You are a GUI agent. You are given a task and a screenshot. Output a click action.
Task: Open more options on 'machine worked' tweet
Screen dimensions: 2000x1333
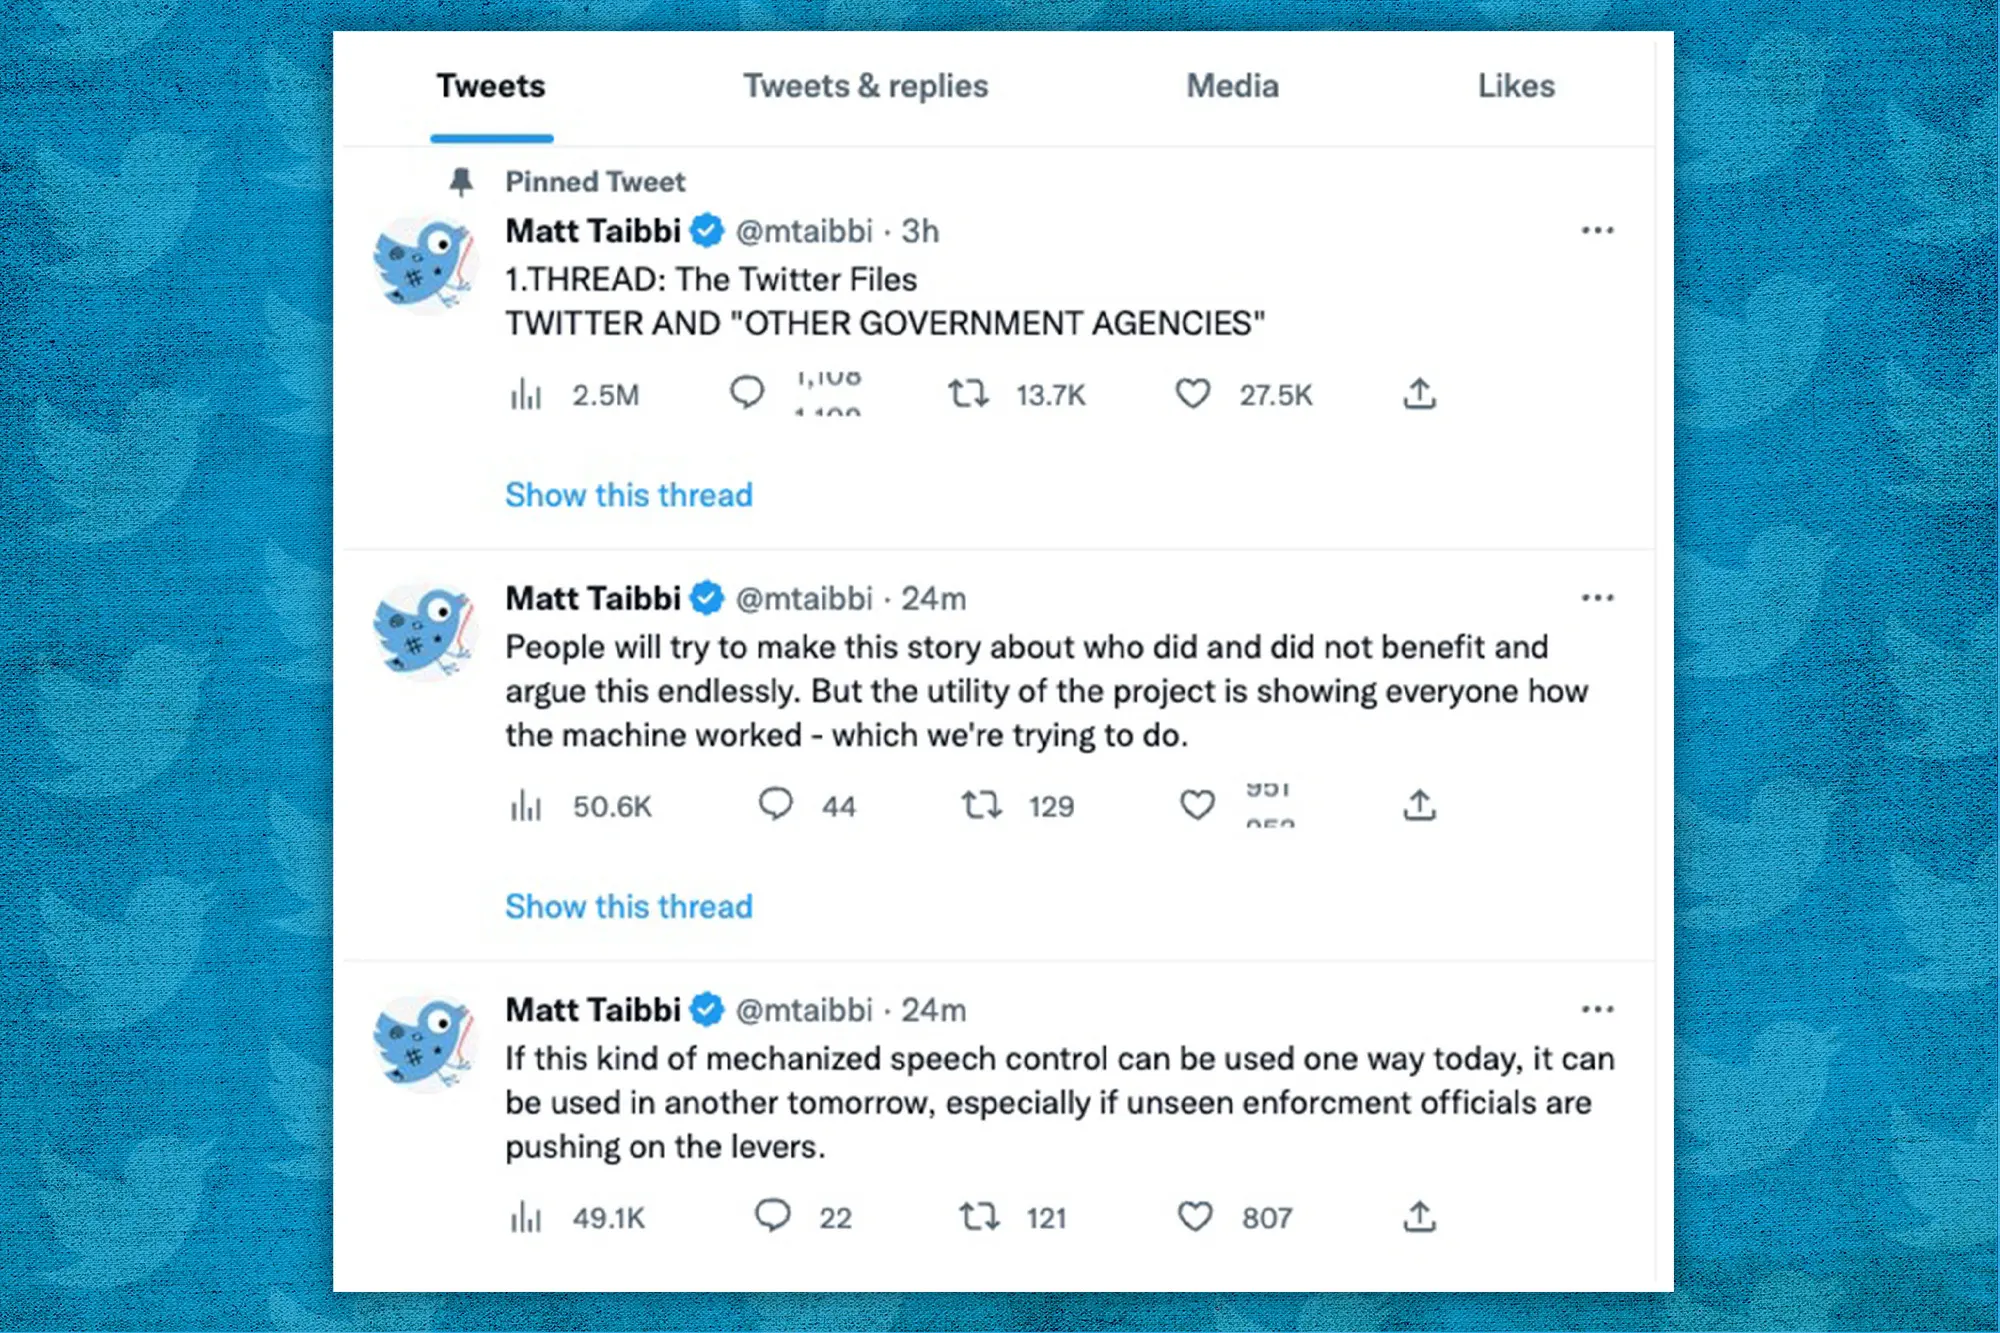click(1597, 598)
